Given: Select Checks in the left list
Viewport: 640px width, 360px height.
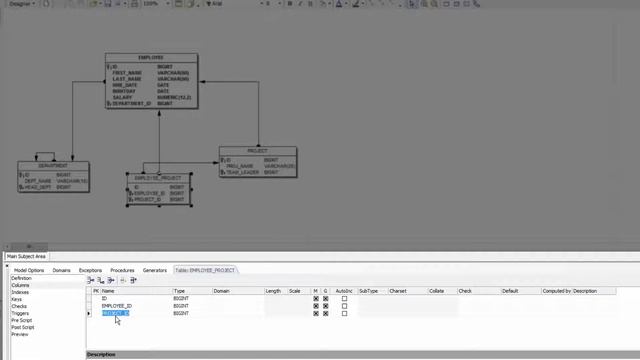Looking at the screenshot, I should coord(19,306).
